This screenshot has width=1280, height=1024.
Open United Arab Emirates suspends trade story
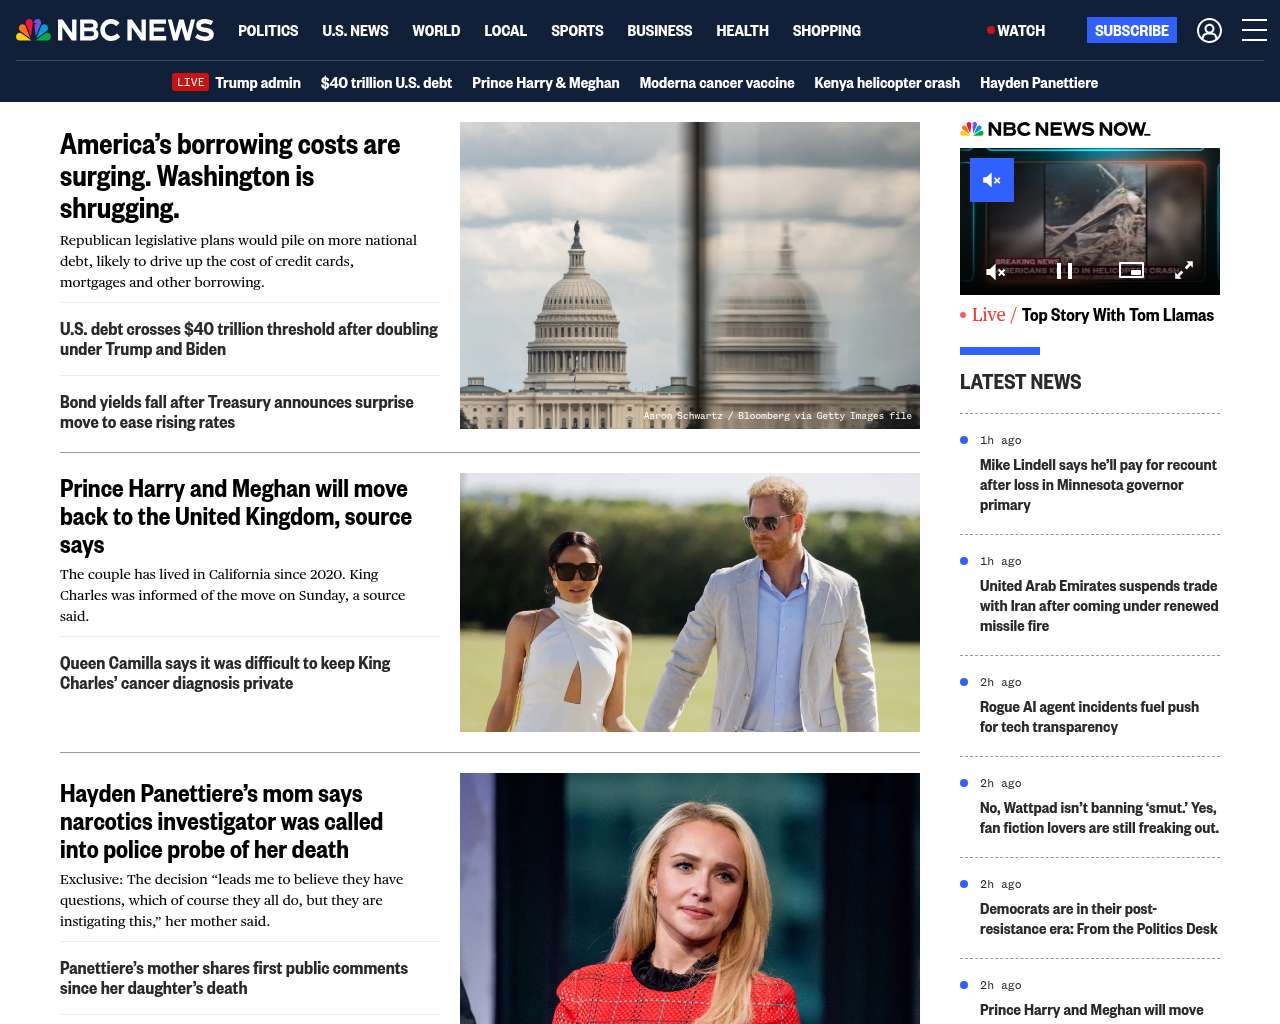coord(1099,606)
